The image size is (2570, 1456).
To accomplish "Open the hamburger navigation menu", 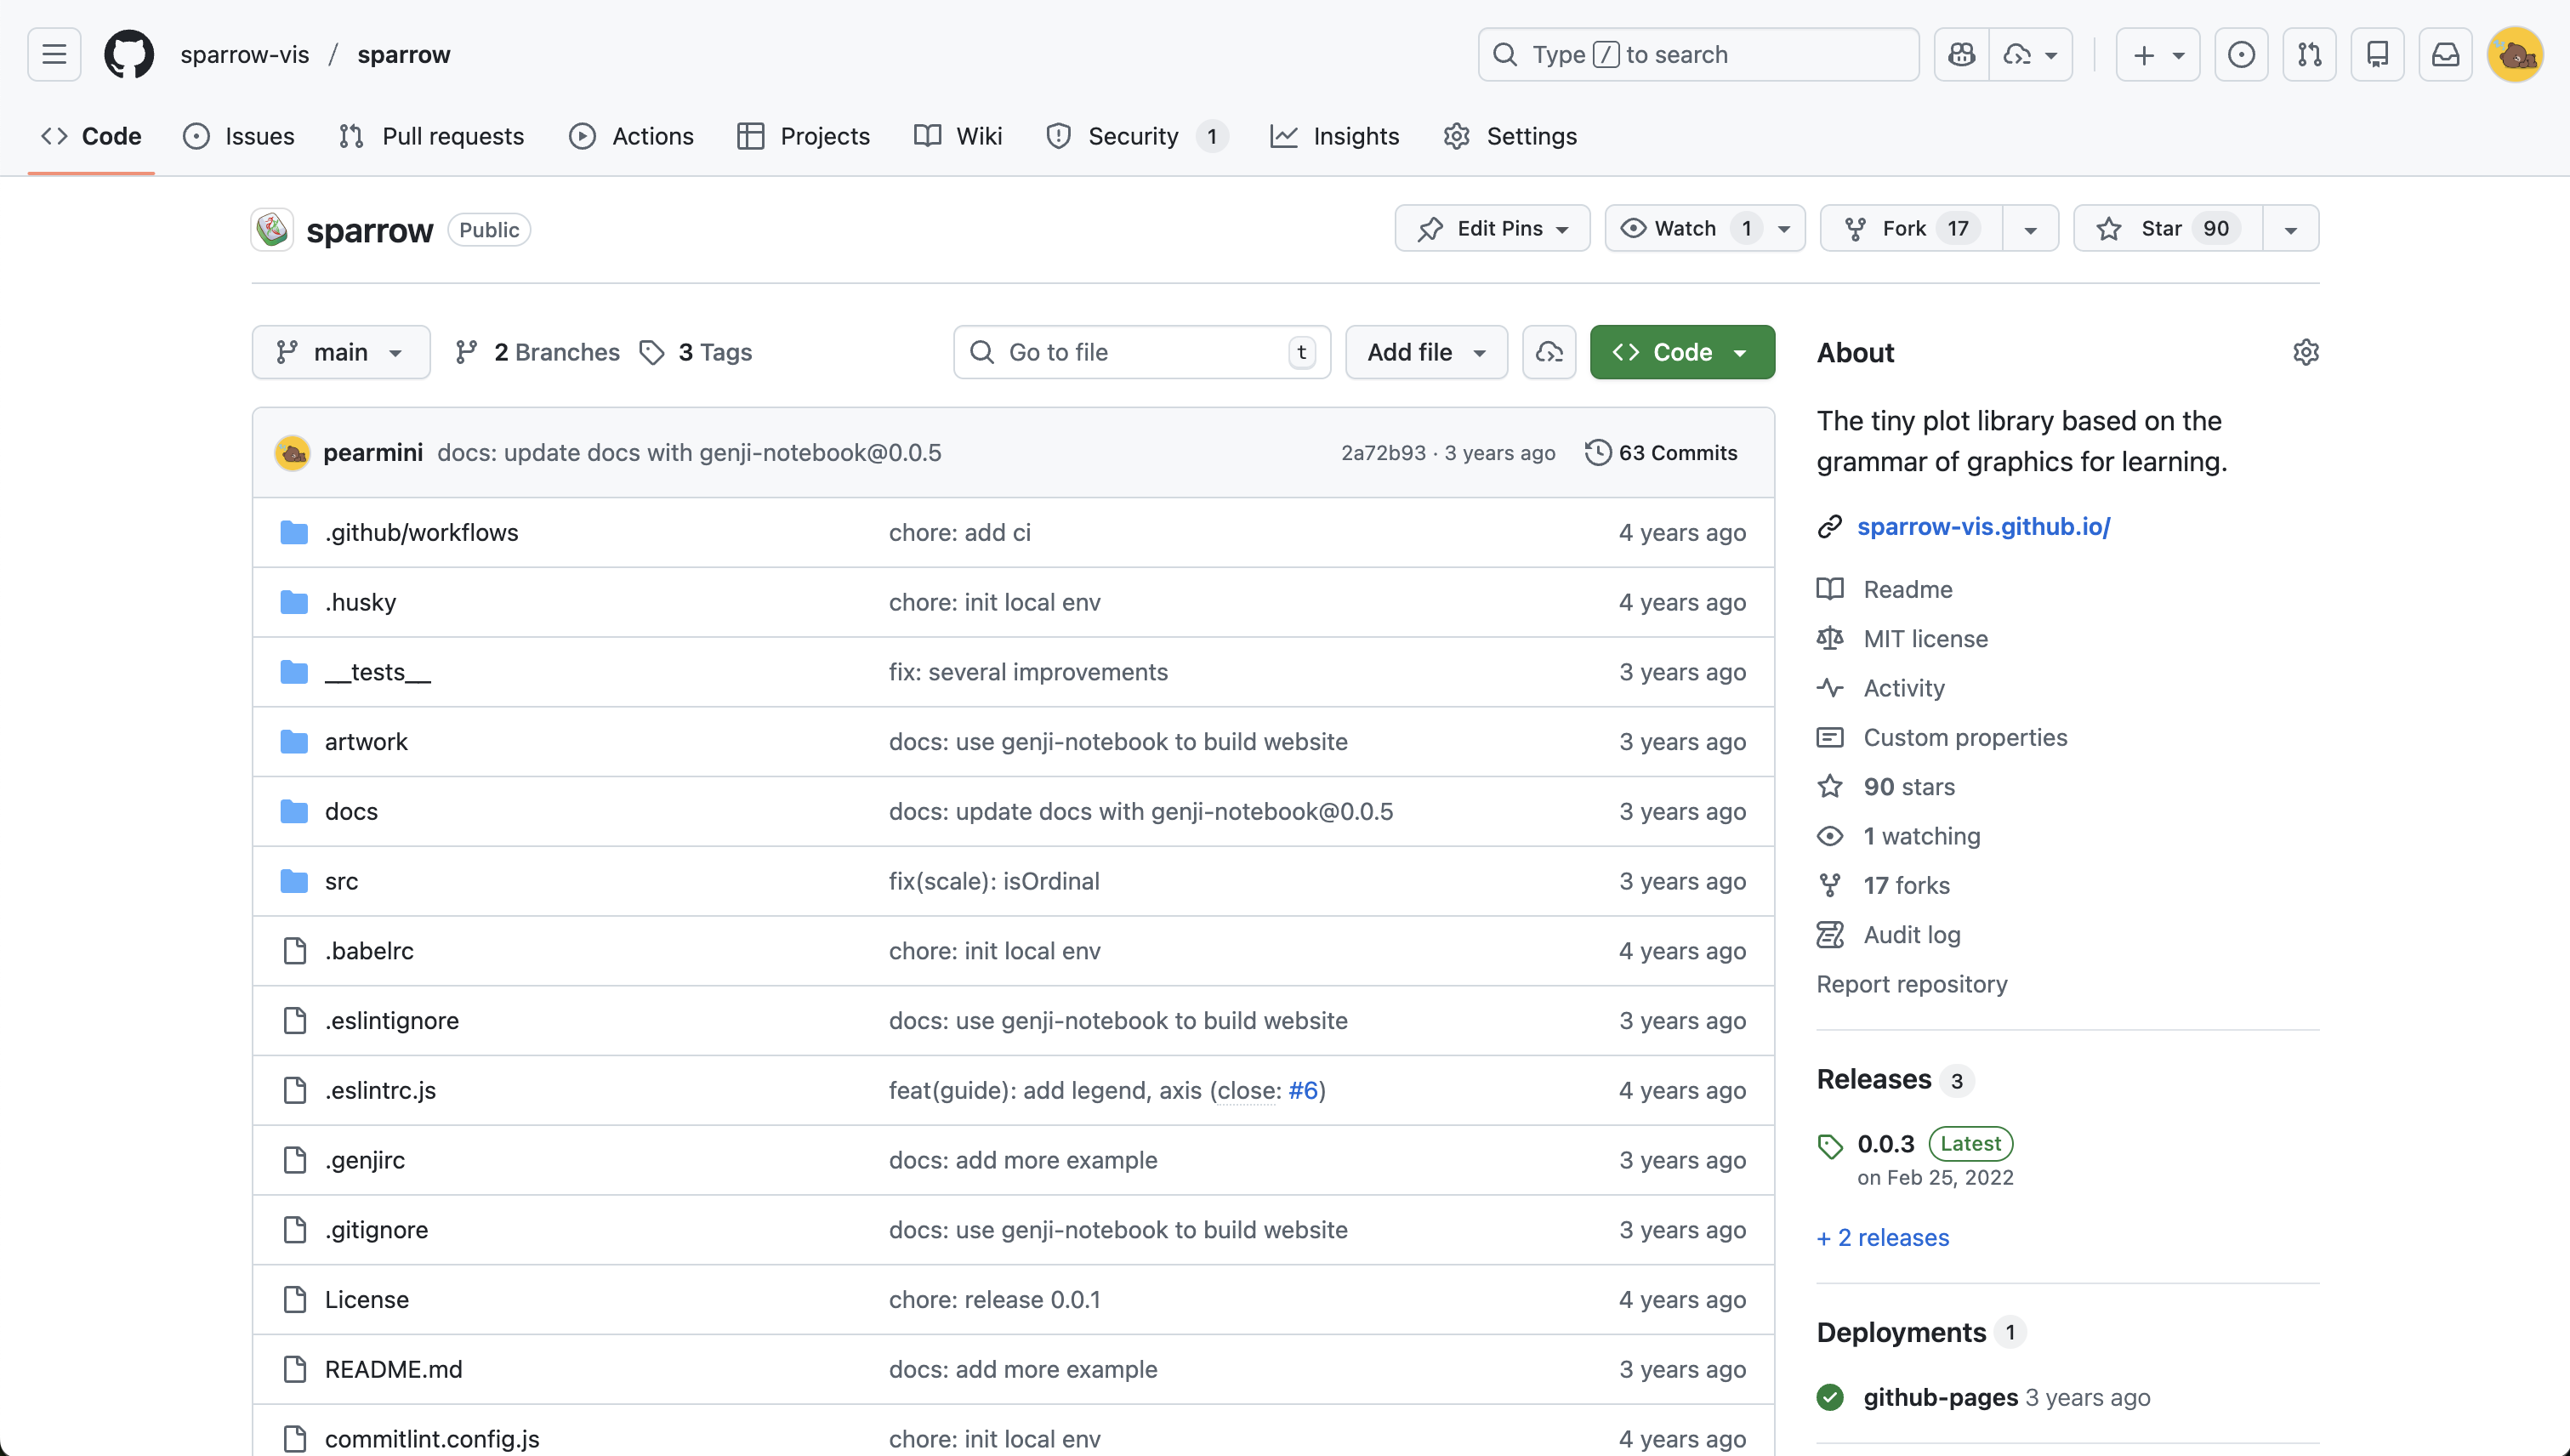I will pos(54,54).
